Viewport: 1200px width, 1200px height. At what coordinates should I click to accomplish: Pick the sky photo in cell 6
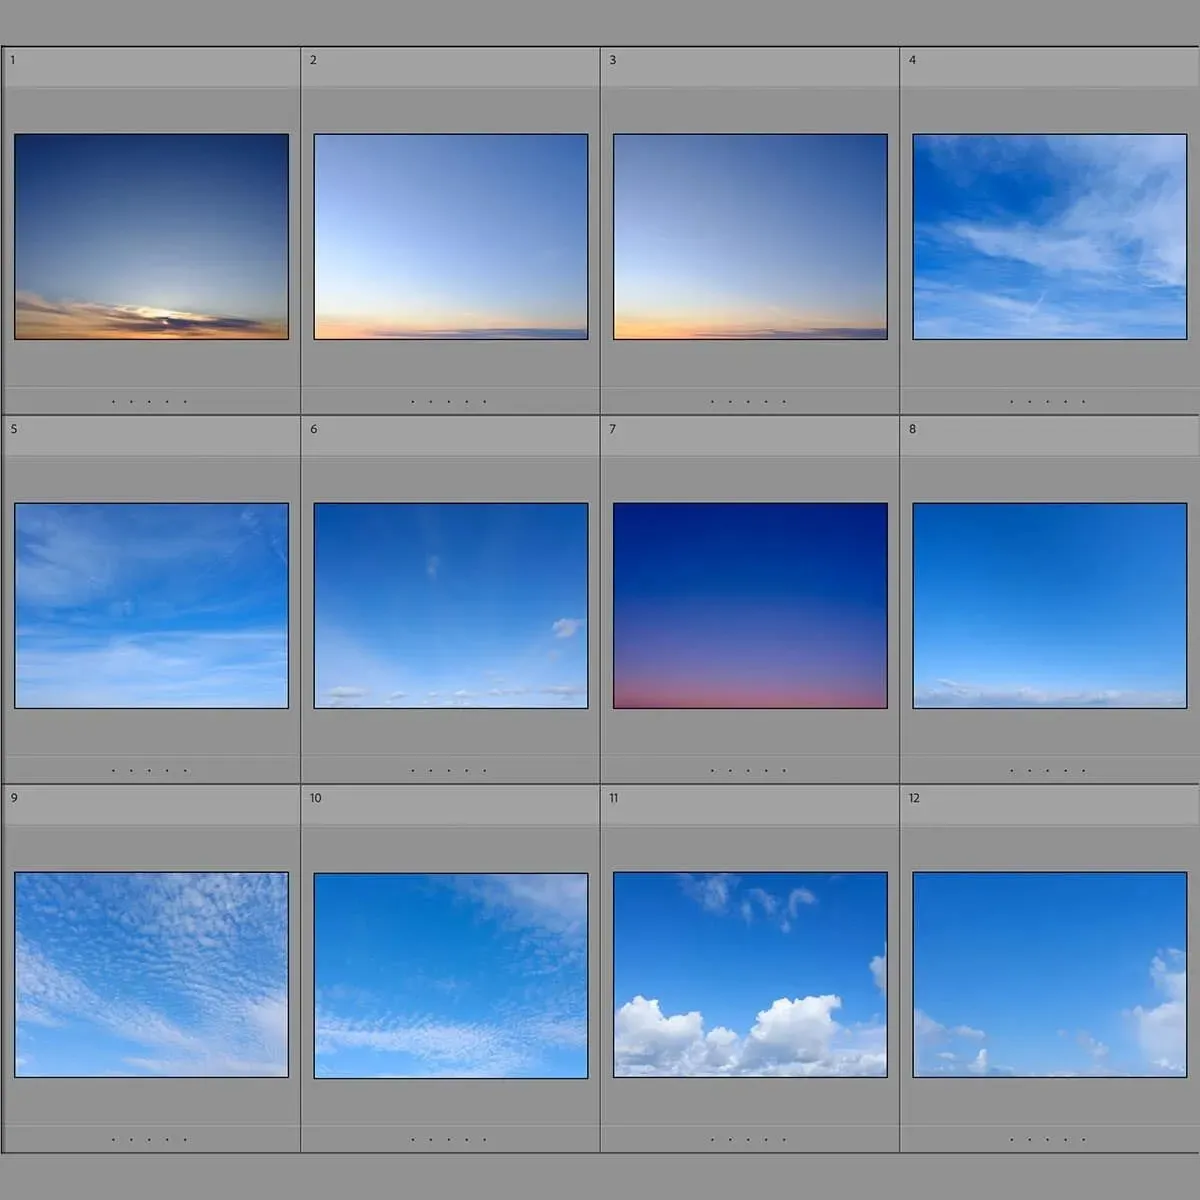[451, 606]
